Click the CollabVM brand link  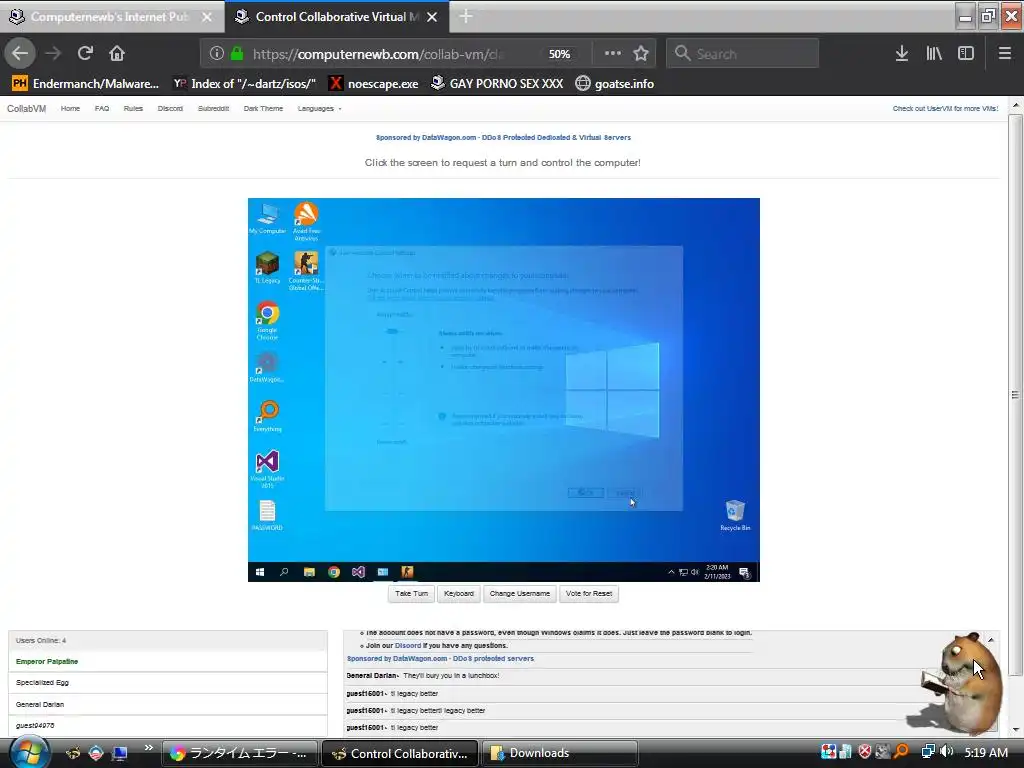click(x=26, y=108)
